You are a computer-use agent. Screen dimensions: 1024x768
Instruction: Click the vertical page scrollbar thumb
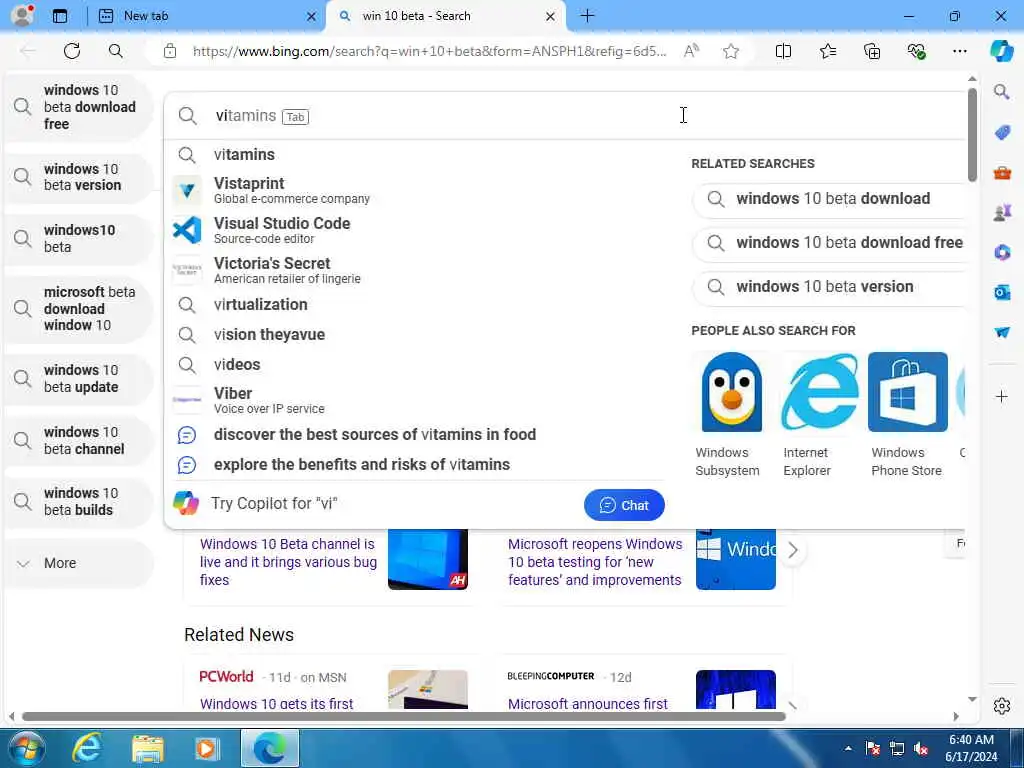tap(972, 134)
